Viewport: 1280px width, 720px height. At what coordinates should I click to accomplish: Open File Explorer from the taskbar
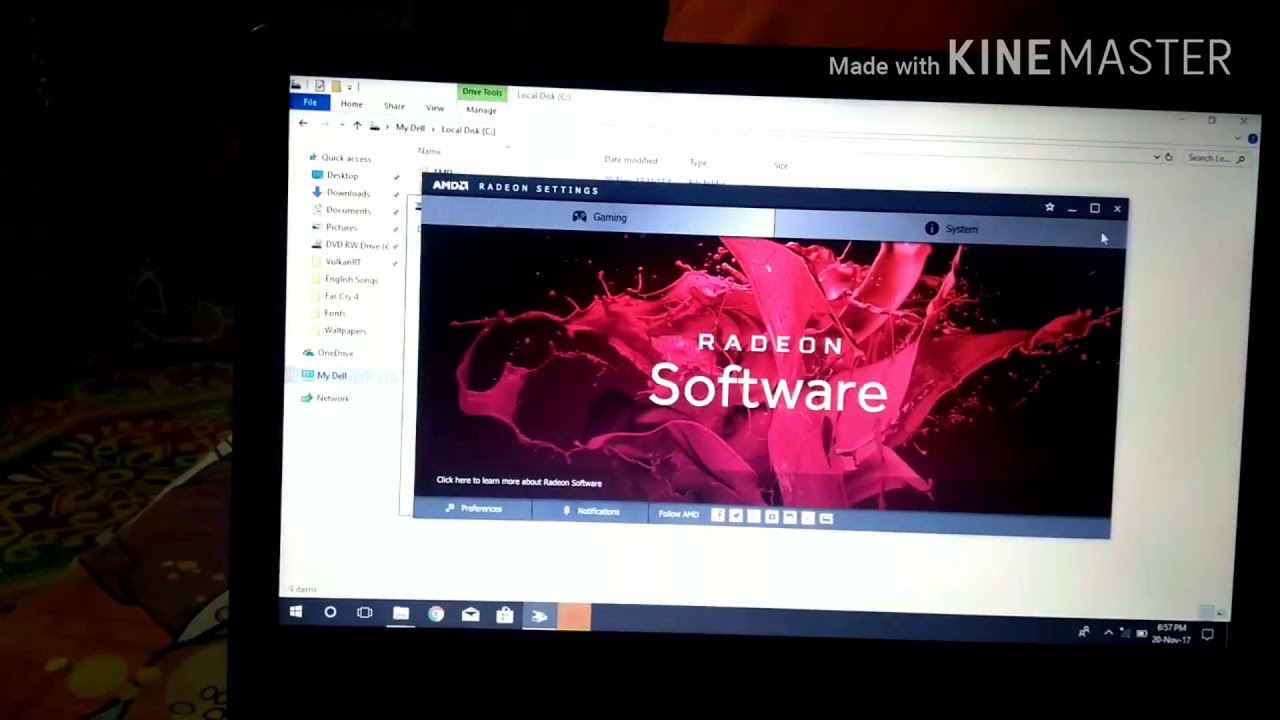click(x=400, y=614)
